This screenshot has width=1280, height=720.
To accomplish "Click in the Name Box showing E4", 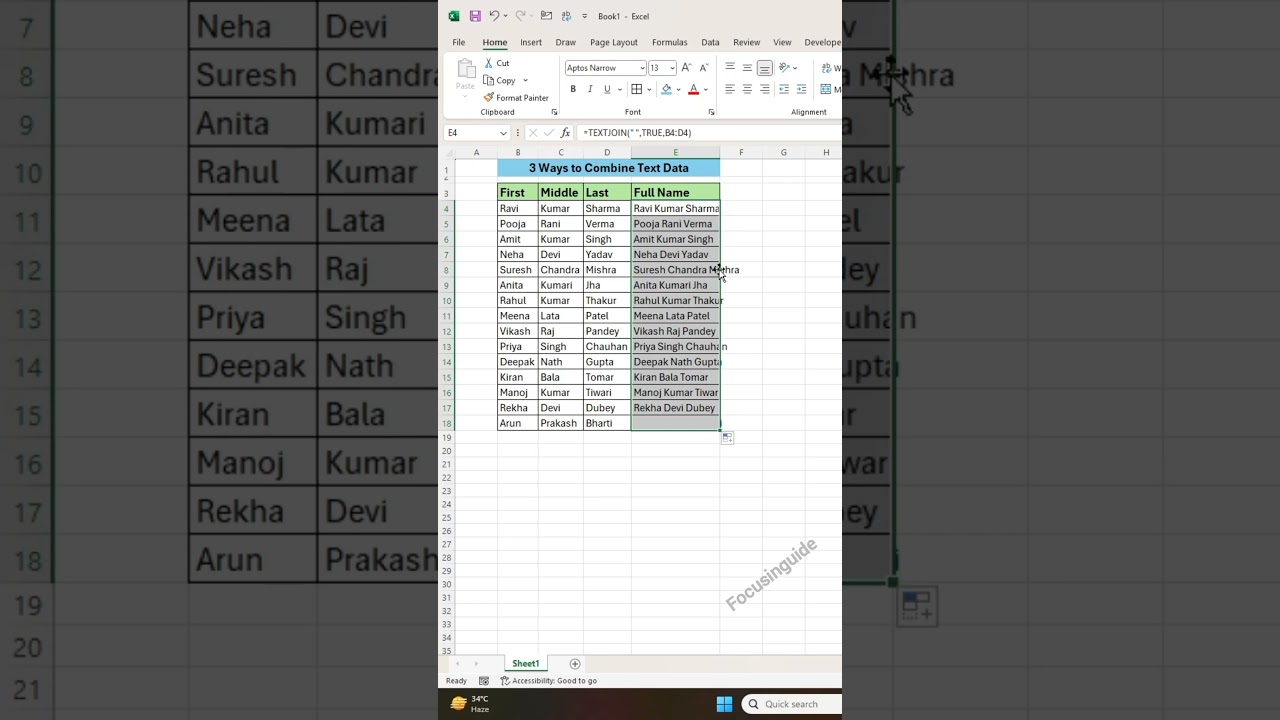I will 470,132.
